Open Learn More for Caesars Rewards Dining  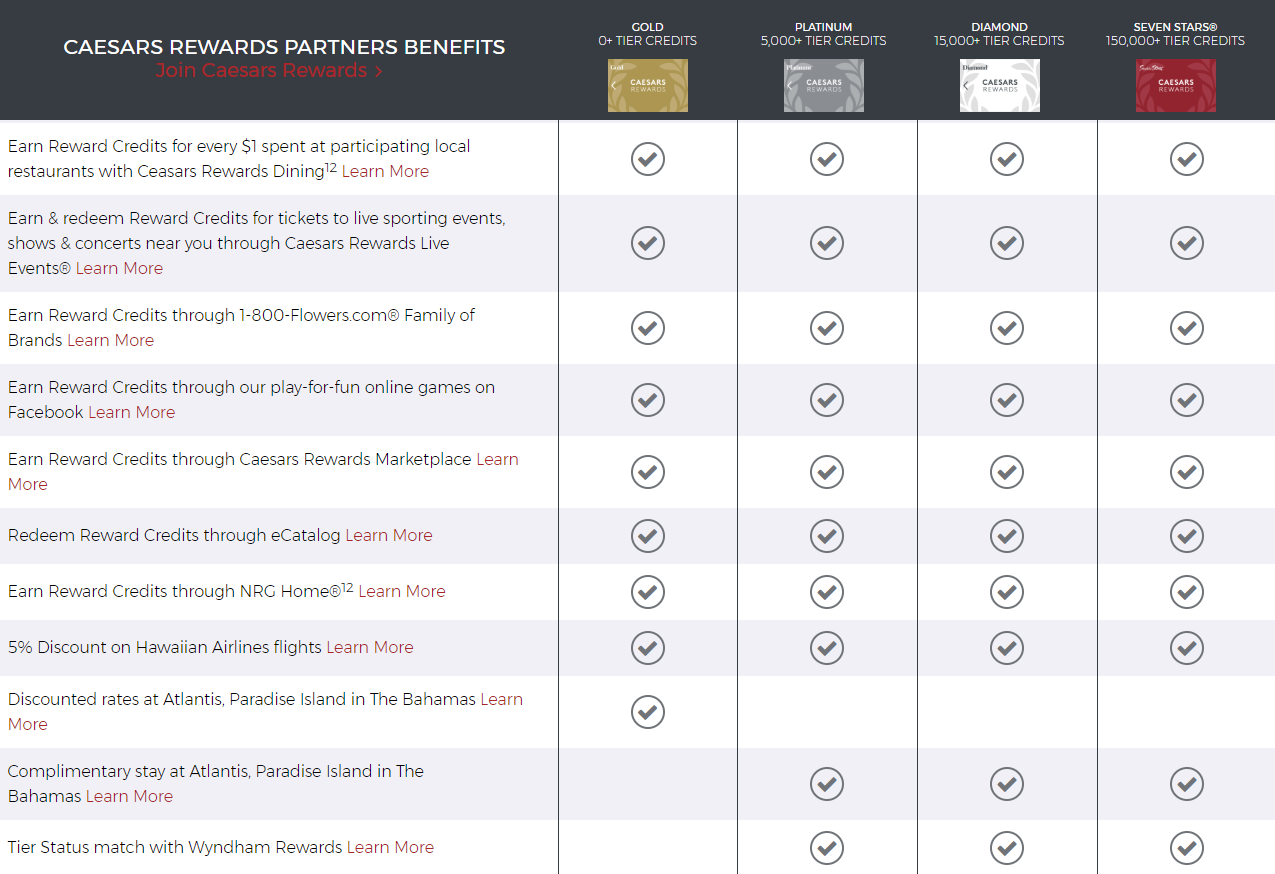point(385,171)
